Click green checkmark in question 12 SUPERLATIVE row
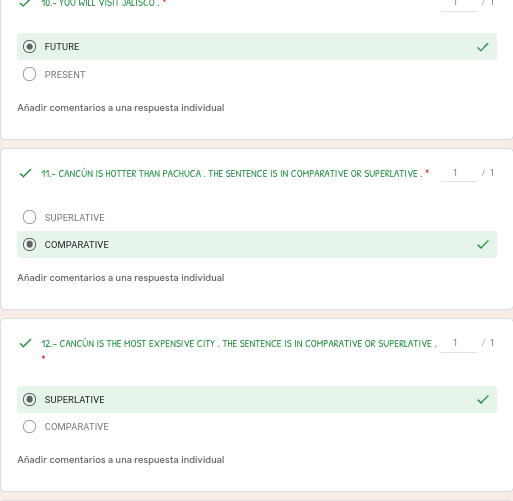 483,399
